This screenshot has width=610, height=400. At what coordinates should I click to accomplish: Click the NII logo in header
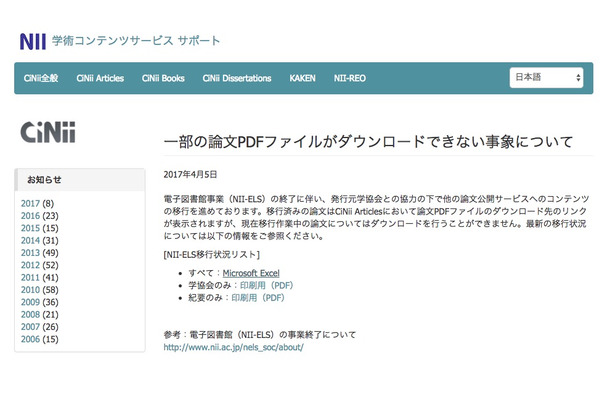tap(32, 41)
